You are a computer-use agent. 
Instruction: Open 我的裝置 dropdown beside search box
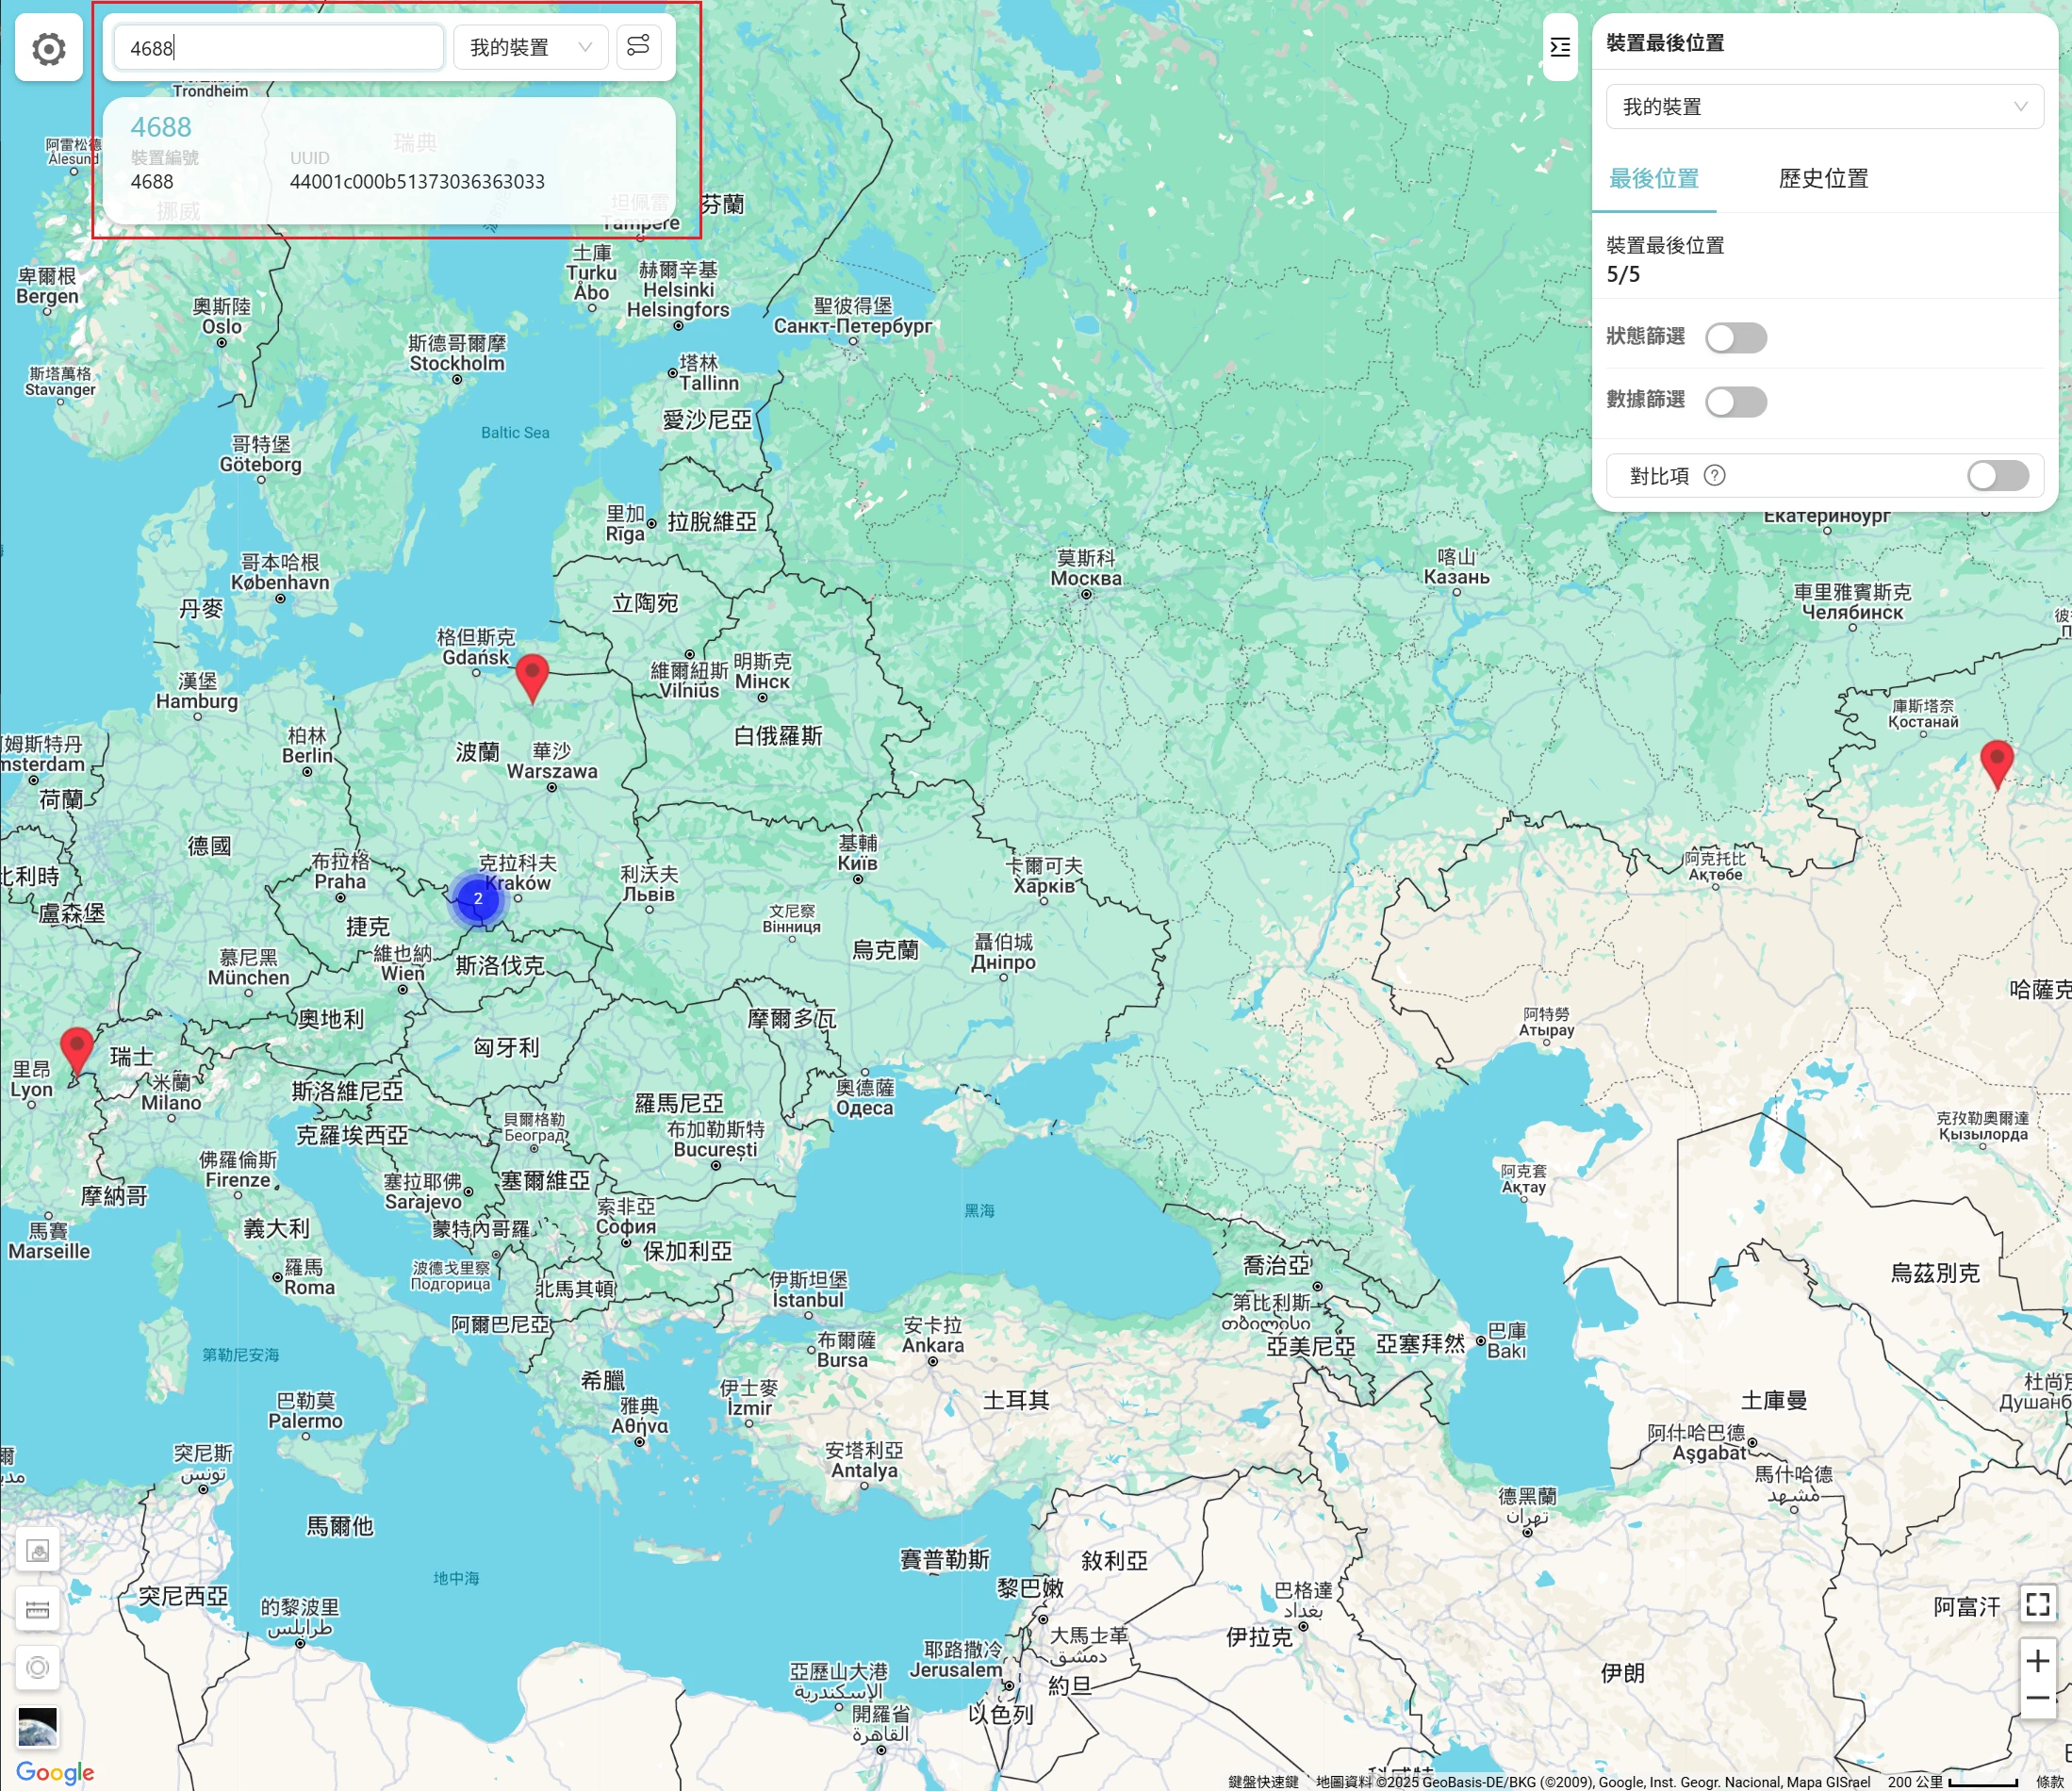click(x=530, y=47)
